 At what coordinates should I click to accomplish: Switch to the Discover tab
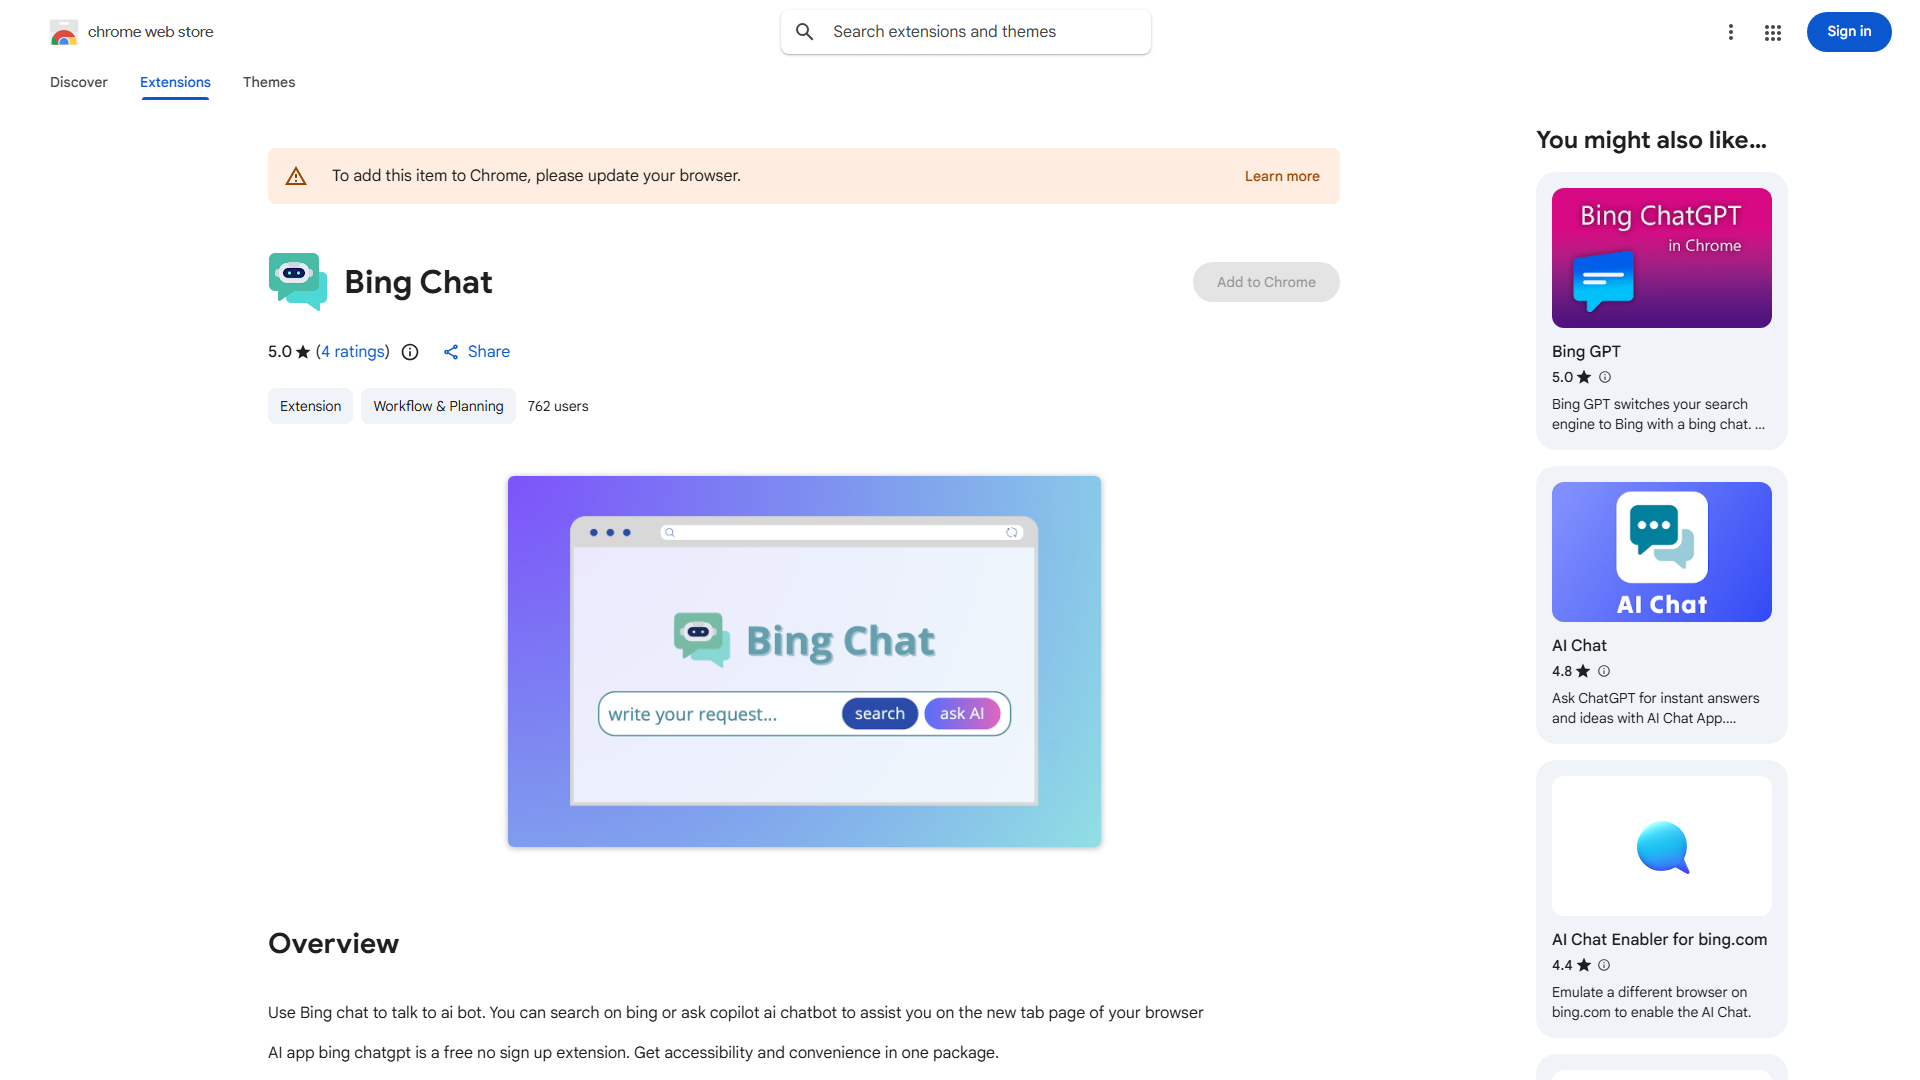79,82
